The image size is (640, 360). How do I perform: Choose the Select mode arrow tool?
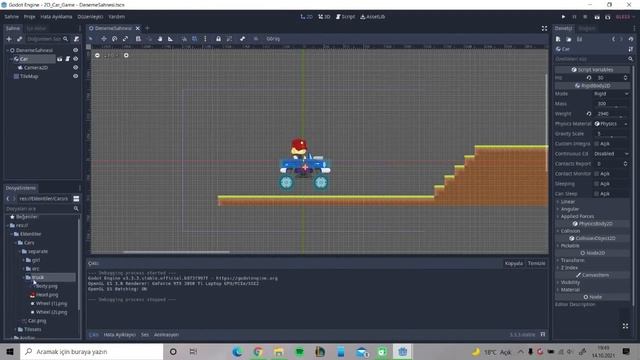pyautogui.click(x=91, y=39)
